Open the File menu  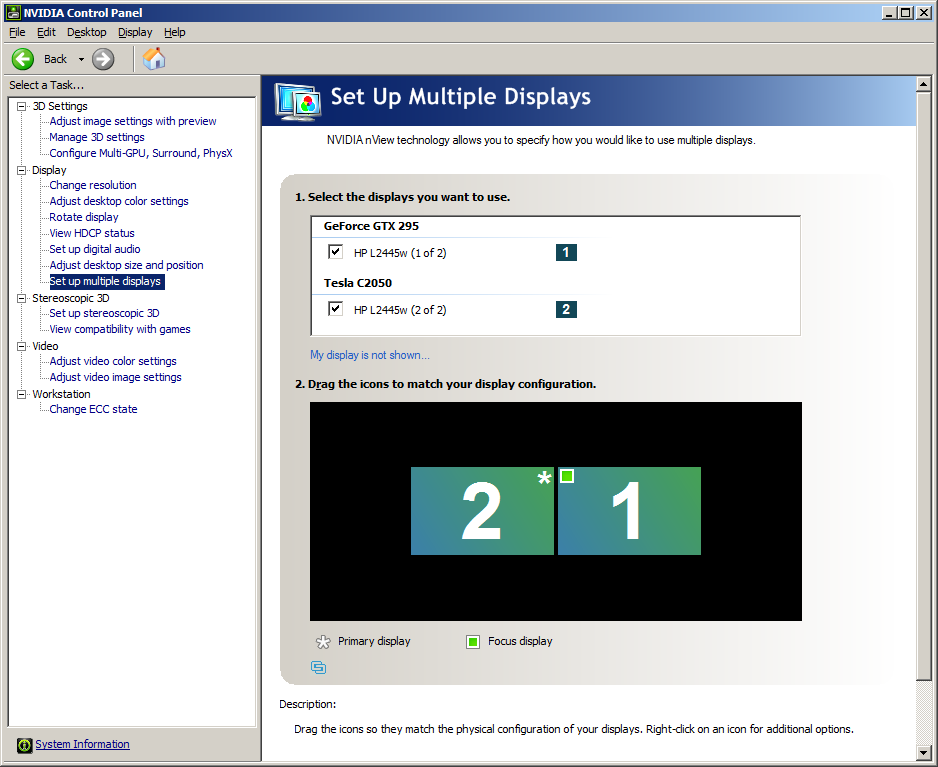(x=17, y=32)
